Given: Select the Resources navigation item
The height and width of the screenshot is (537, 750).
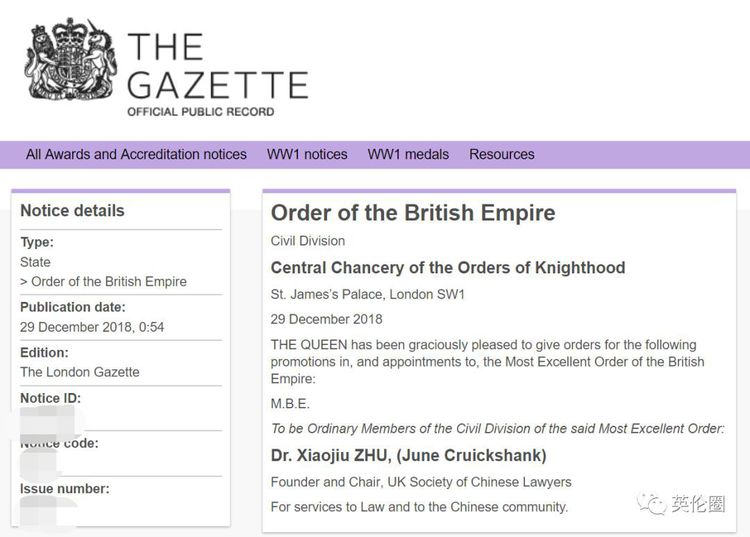Looking at the screenshot, I should click(x=502, y=154).
